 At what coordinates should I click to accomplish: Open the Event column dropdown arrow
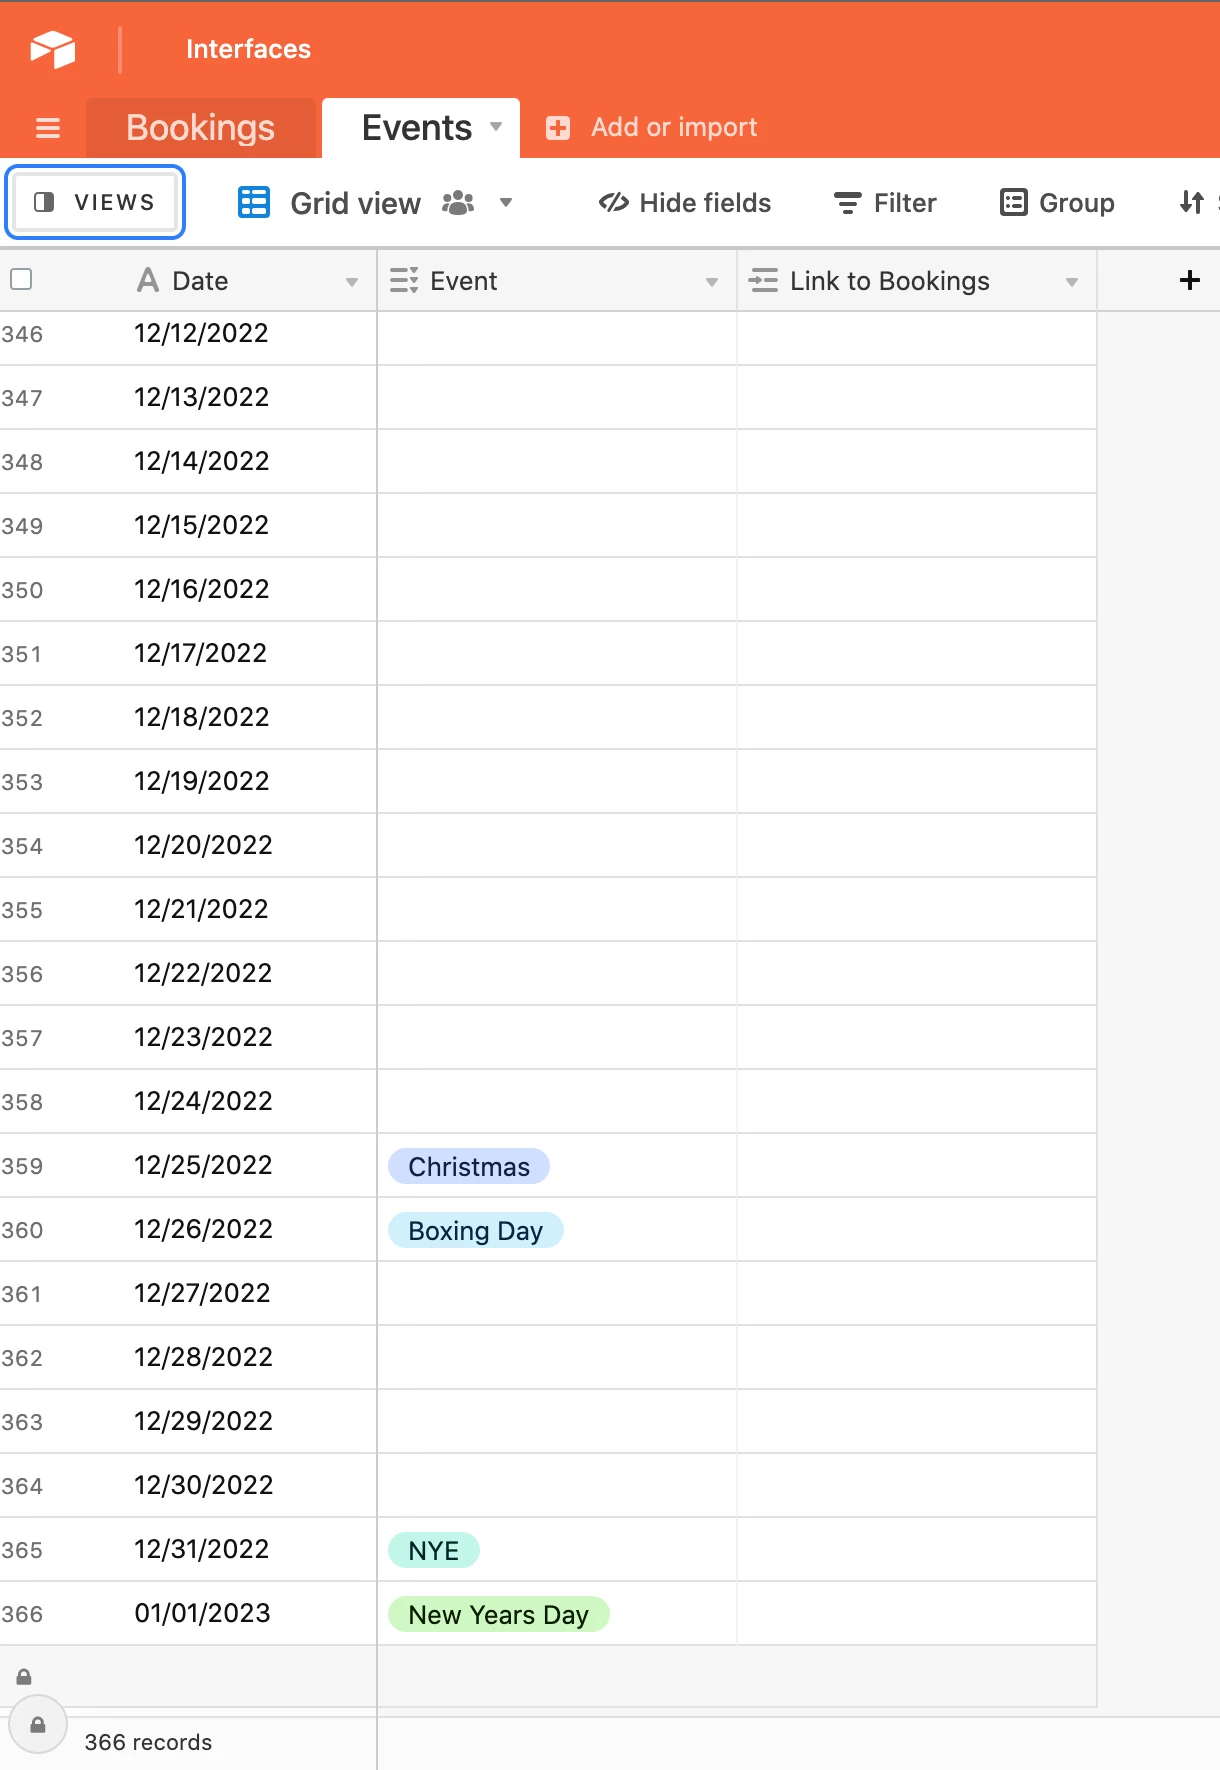[x=712, y=282]
